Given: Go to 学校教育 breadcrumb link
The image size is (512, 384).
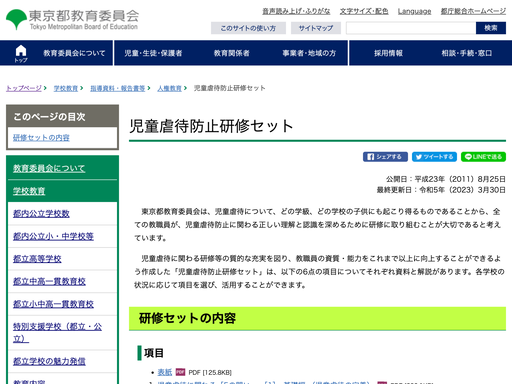Looking at the screenshot, I should pos(66,88).
